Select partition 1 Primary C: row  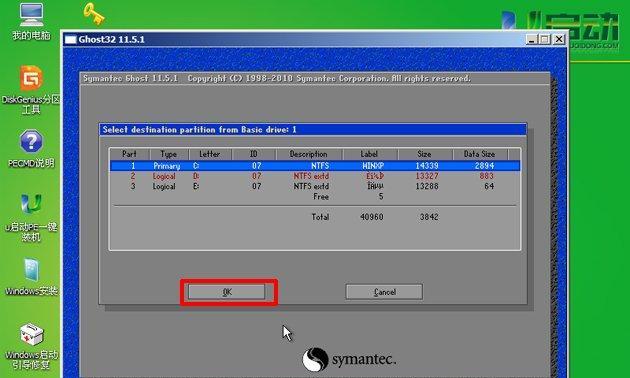click(315, 166)
